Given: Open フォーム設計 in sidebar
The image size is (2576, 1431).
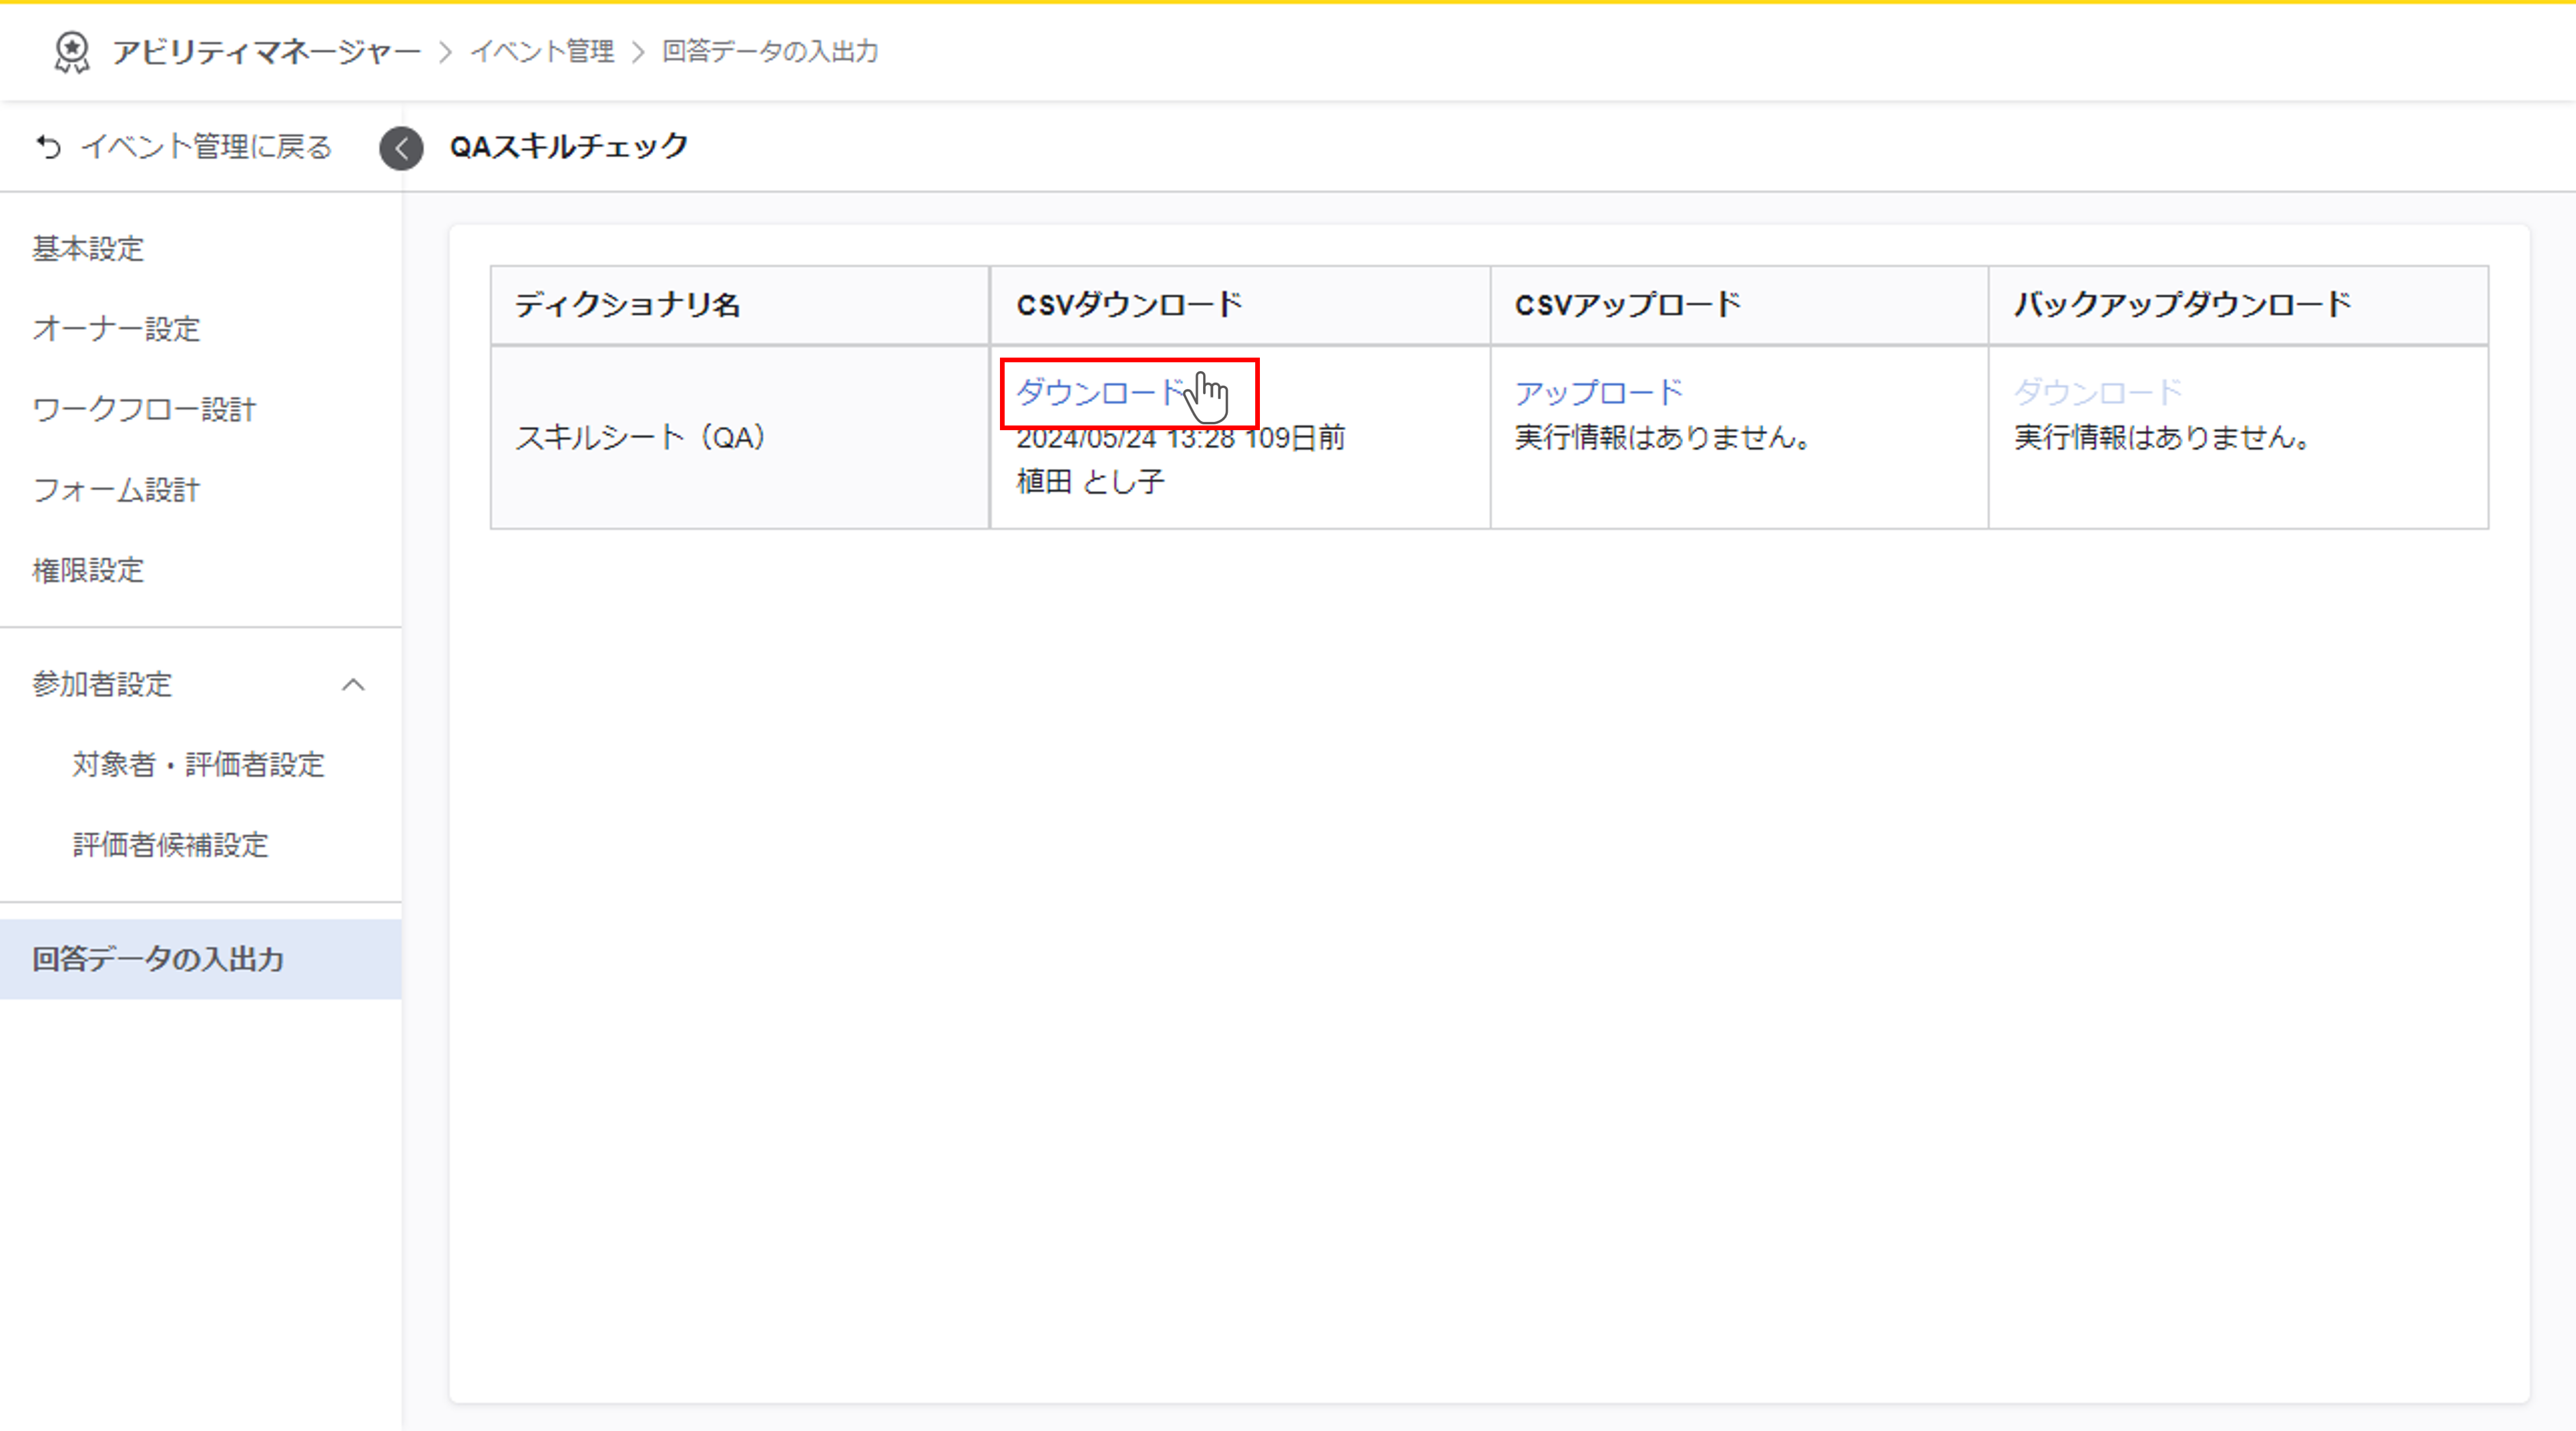Looking at the screenshot, I should pos(116,490).
